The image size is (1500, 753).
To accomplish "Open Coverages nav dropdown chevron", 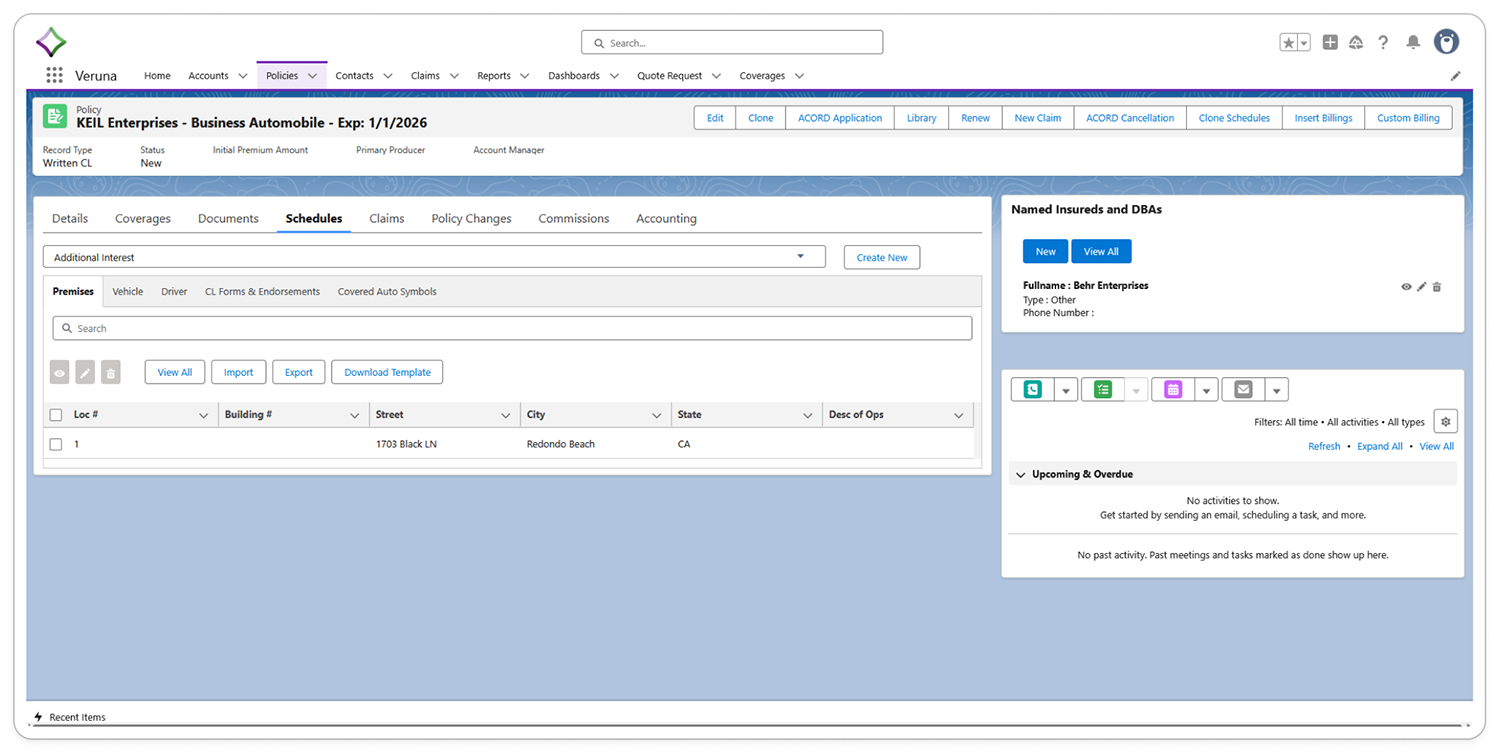I will pos(799,76).
